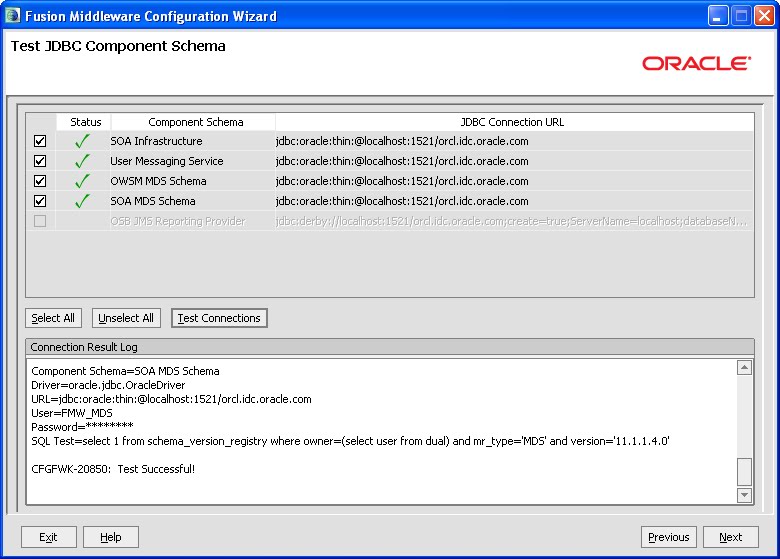The height and width of the screenshot is (559, 780).
Task: Go to Previous wizard step
Action: coord(669,537)
